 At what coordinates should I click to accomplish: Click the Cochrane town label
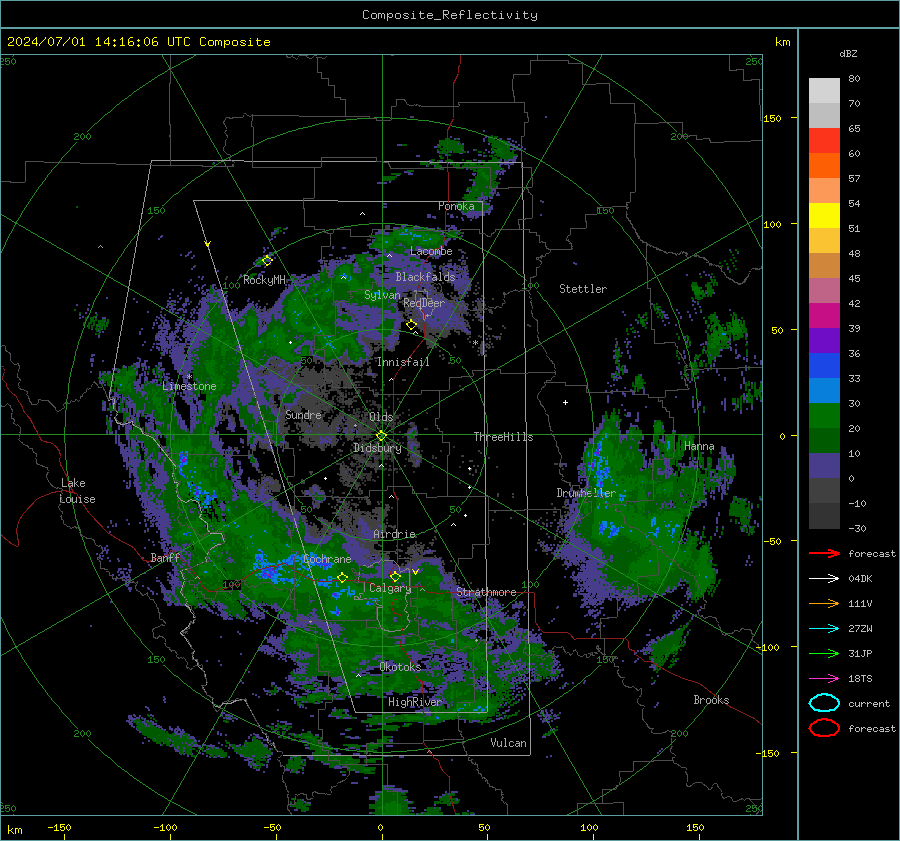(327, 559)
